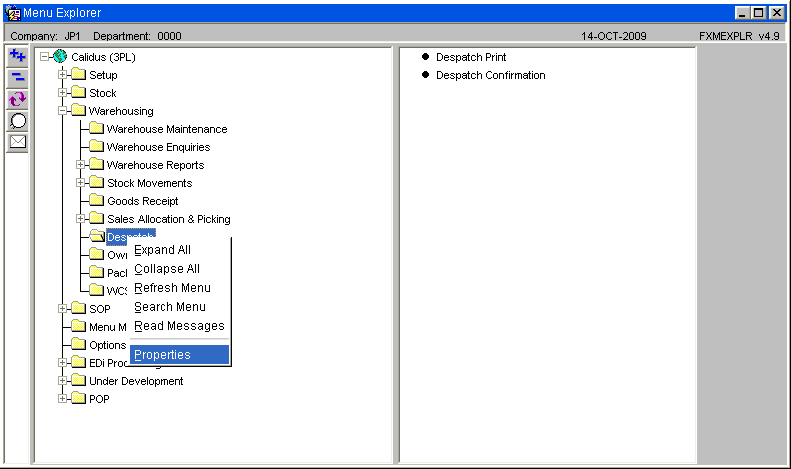Viewport: 791px width, 469px height.
Task: Click the Stock folder icon
Action: pyautogui.click(x=78, y=93)
